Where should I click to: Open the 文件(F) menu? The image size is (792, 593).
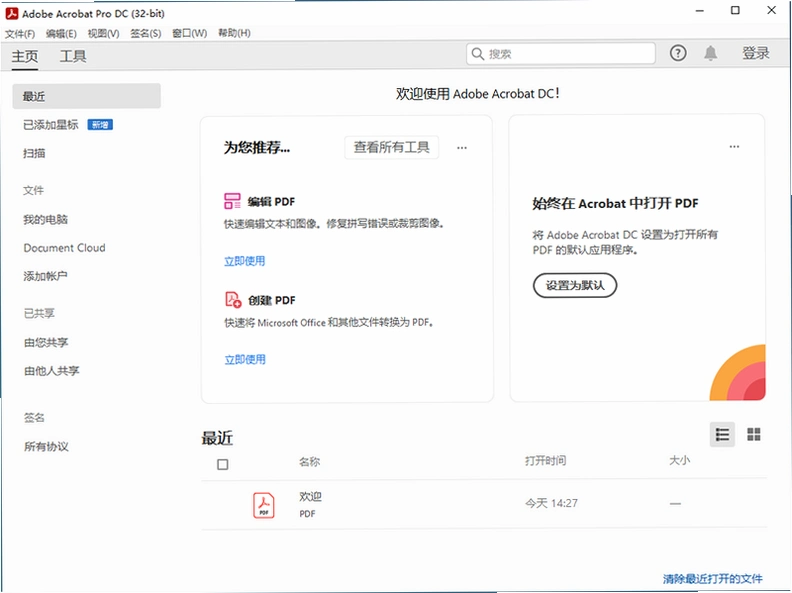point(20,33)
